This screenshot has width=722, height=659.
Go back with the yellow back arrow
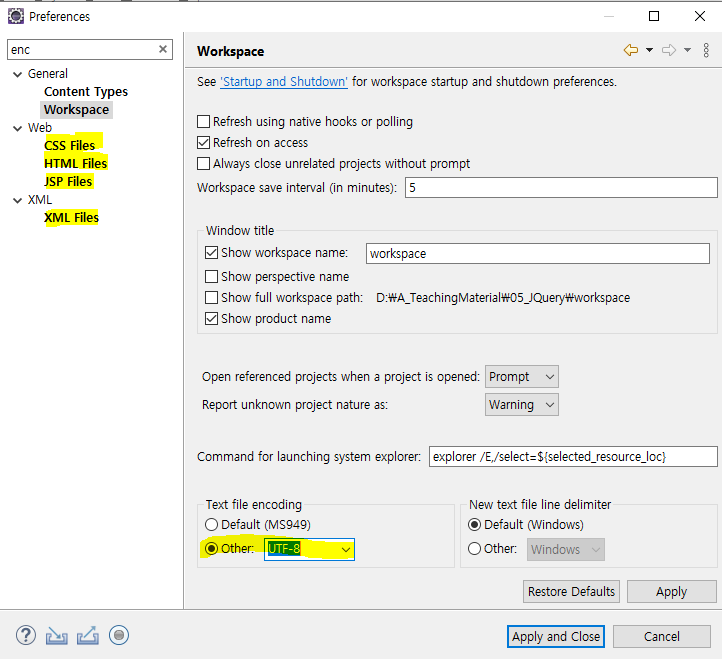pos(631,50)
